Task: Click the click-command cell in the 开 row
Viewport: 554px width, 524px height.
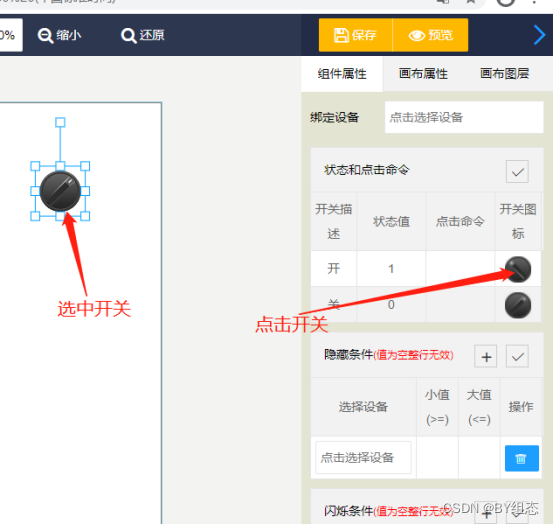Action: point(460,269)
